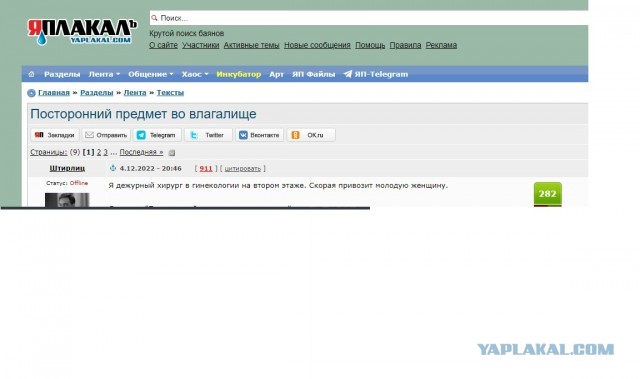Image resolution: width=640 pixels, height=379 pixels.
Task: Open the Разделы menu item
Action: tap(62, 74)
